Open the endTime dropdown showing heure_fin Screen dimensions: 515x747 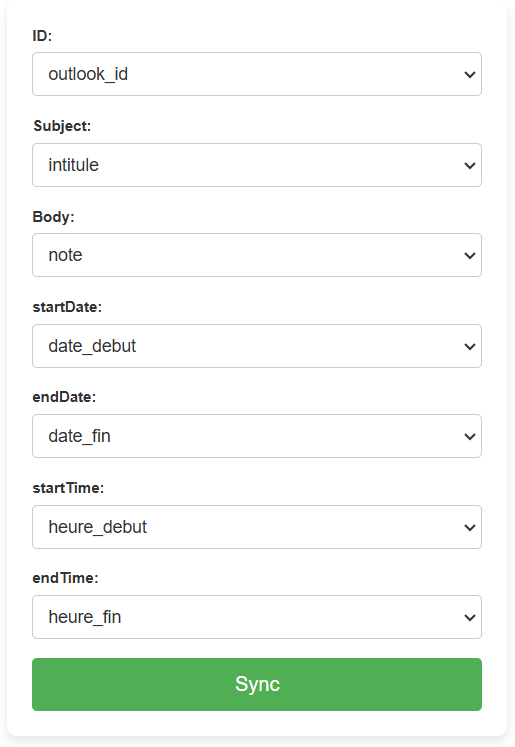[257, 617]
